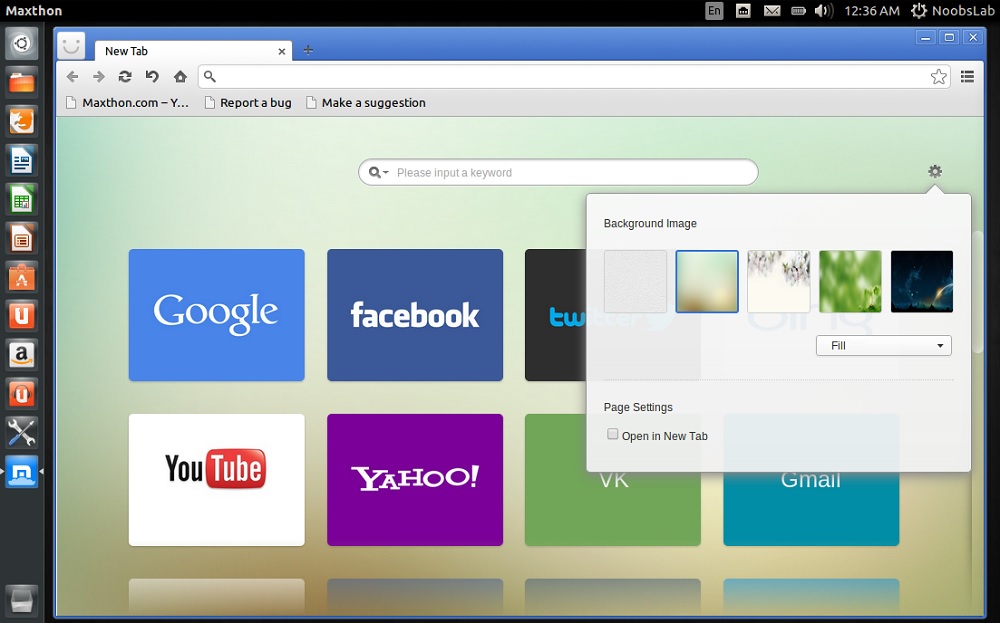
Task: Open the Report a bug bookmark
Action: pyautogui.click(x=248, y=103)
